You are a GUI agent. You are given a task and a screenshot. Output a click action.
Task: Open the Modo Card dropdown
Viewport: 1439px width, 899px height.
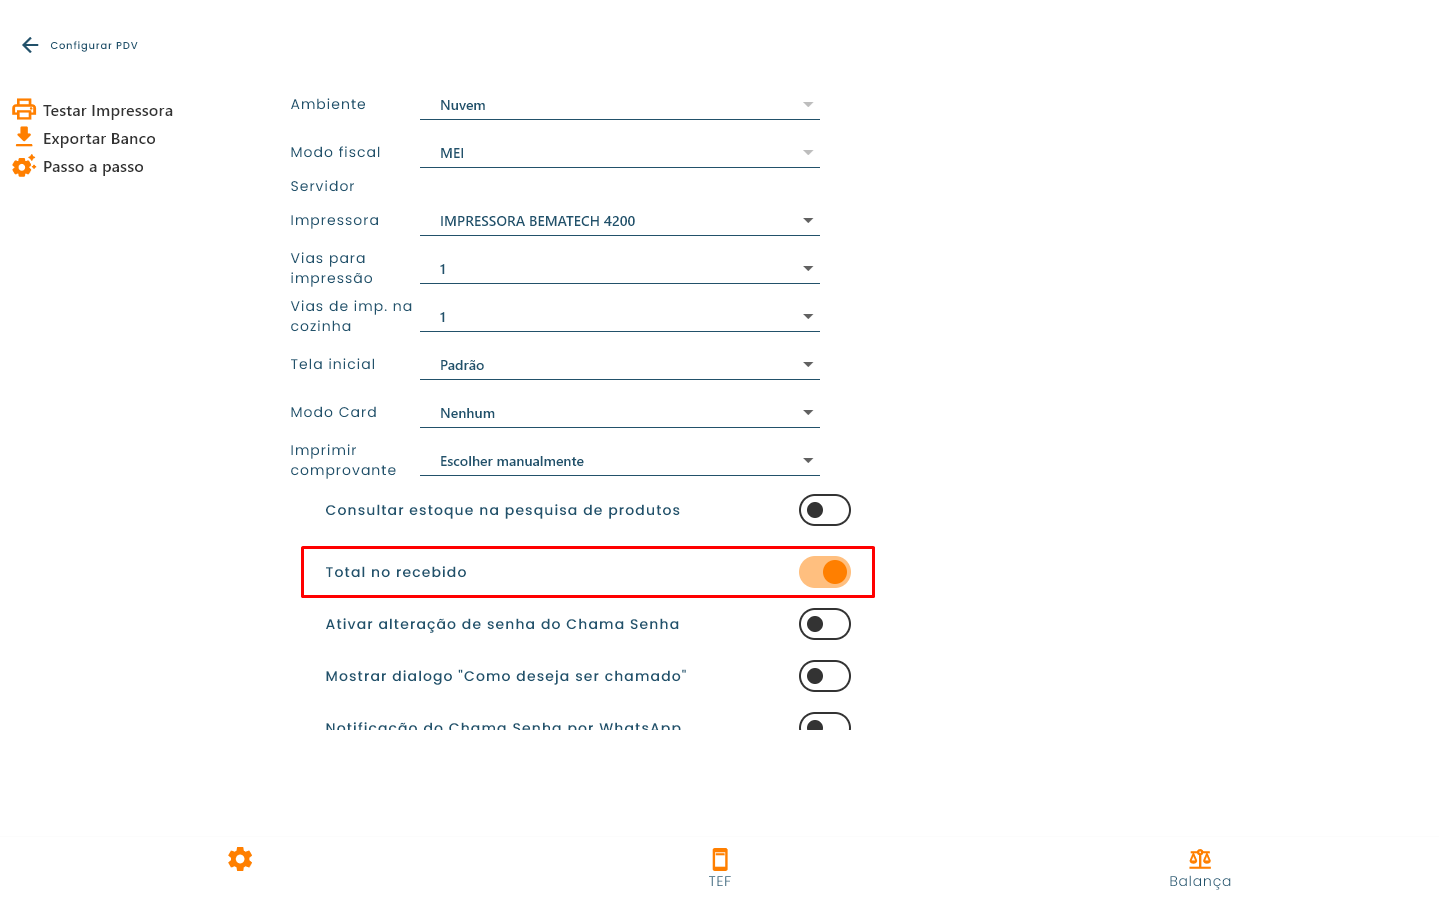click(620, 413)
